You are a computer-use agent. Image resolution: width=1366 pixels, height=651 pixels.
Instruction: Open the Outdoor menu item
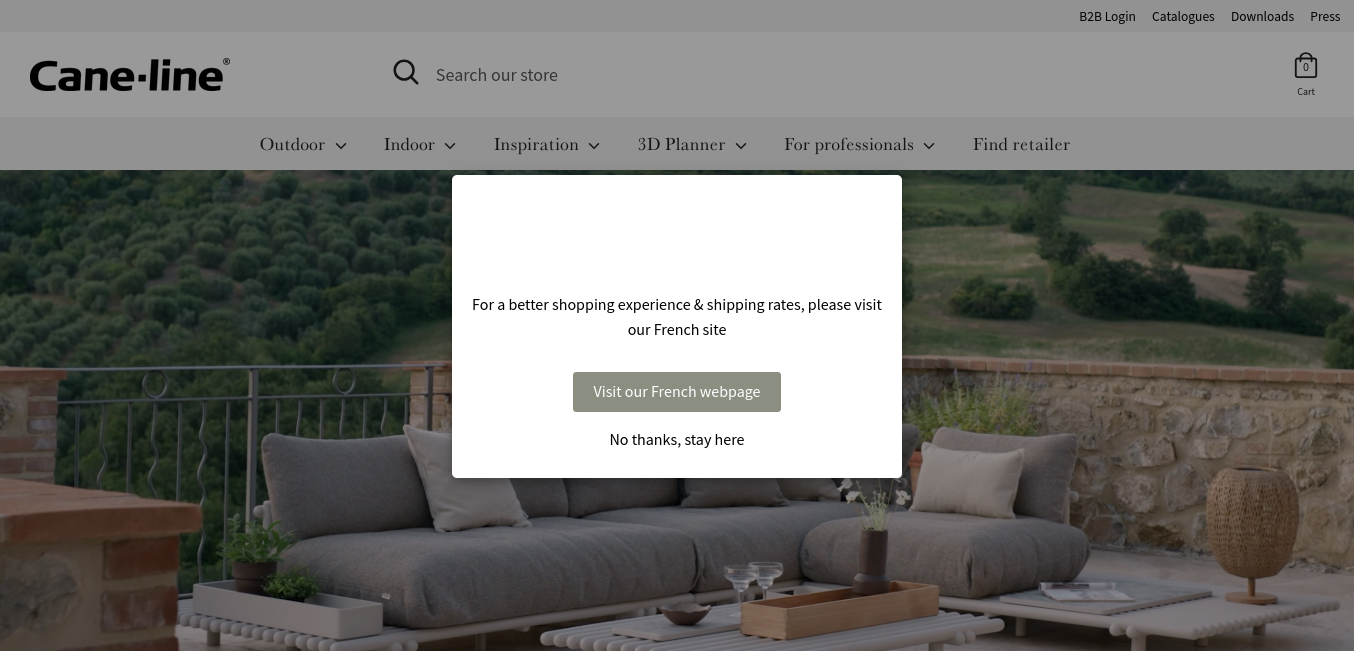(x=292, y=144)
